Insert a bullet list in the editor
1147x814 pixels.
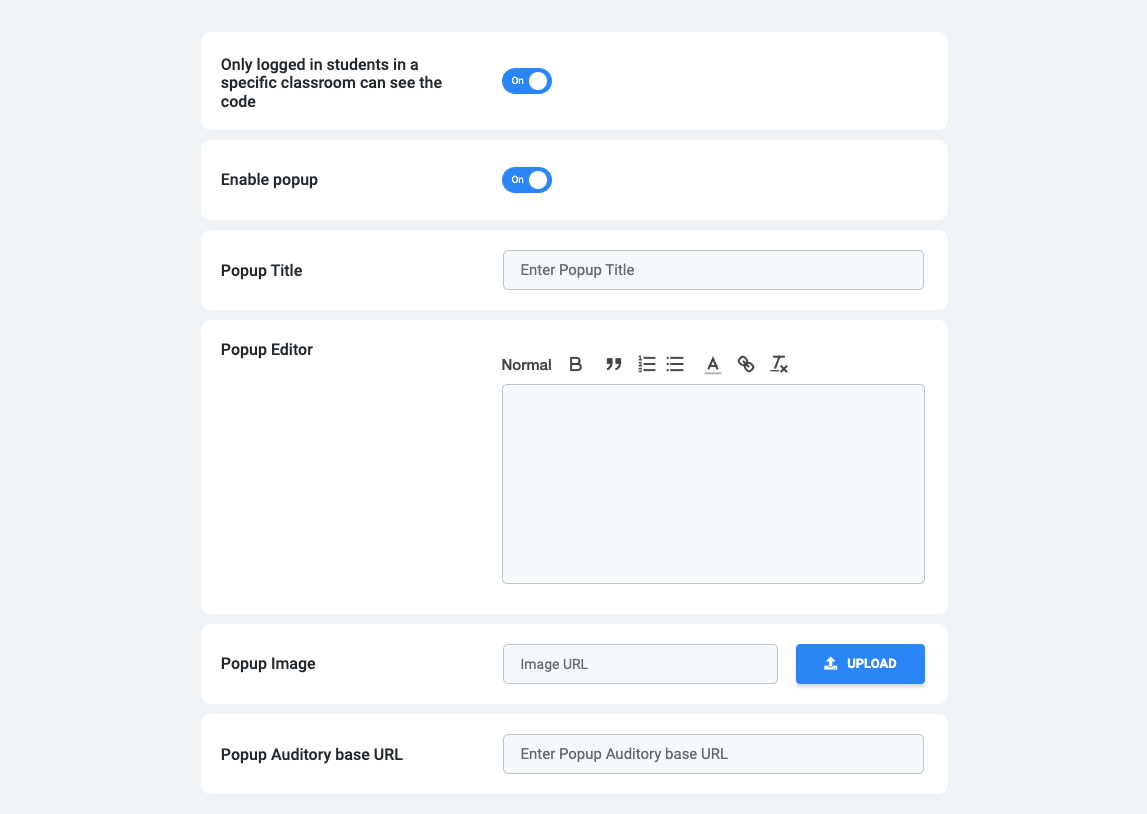pyautogui.click(x=675, y=365)
